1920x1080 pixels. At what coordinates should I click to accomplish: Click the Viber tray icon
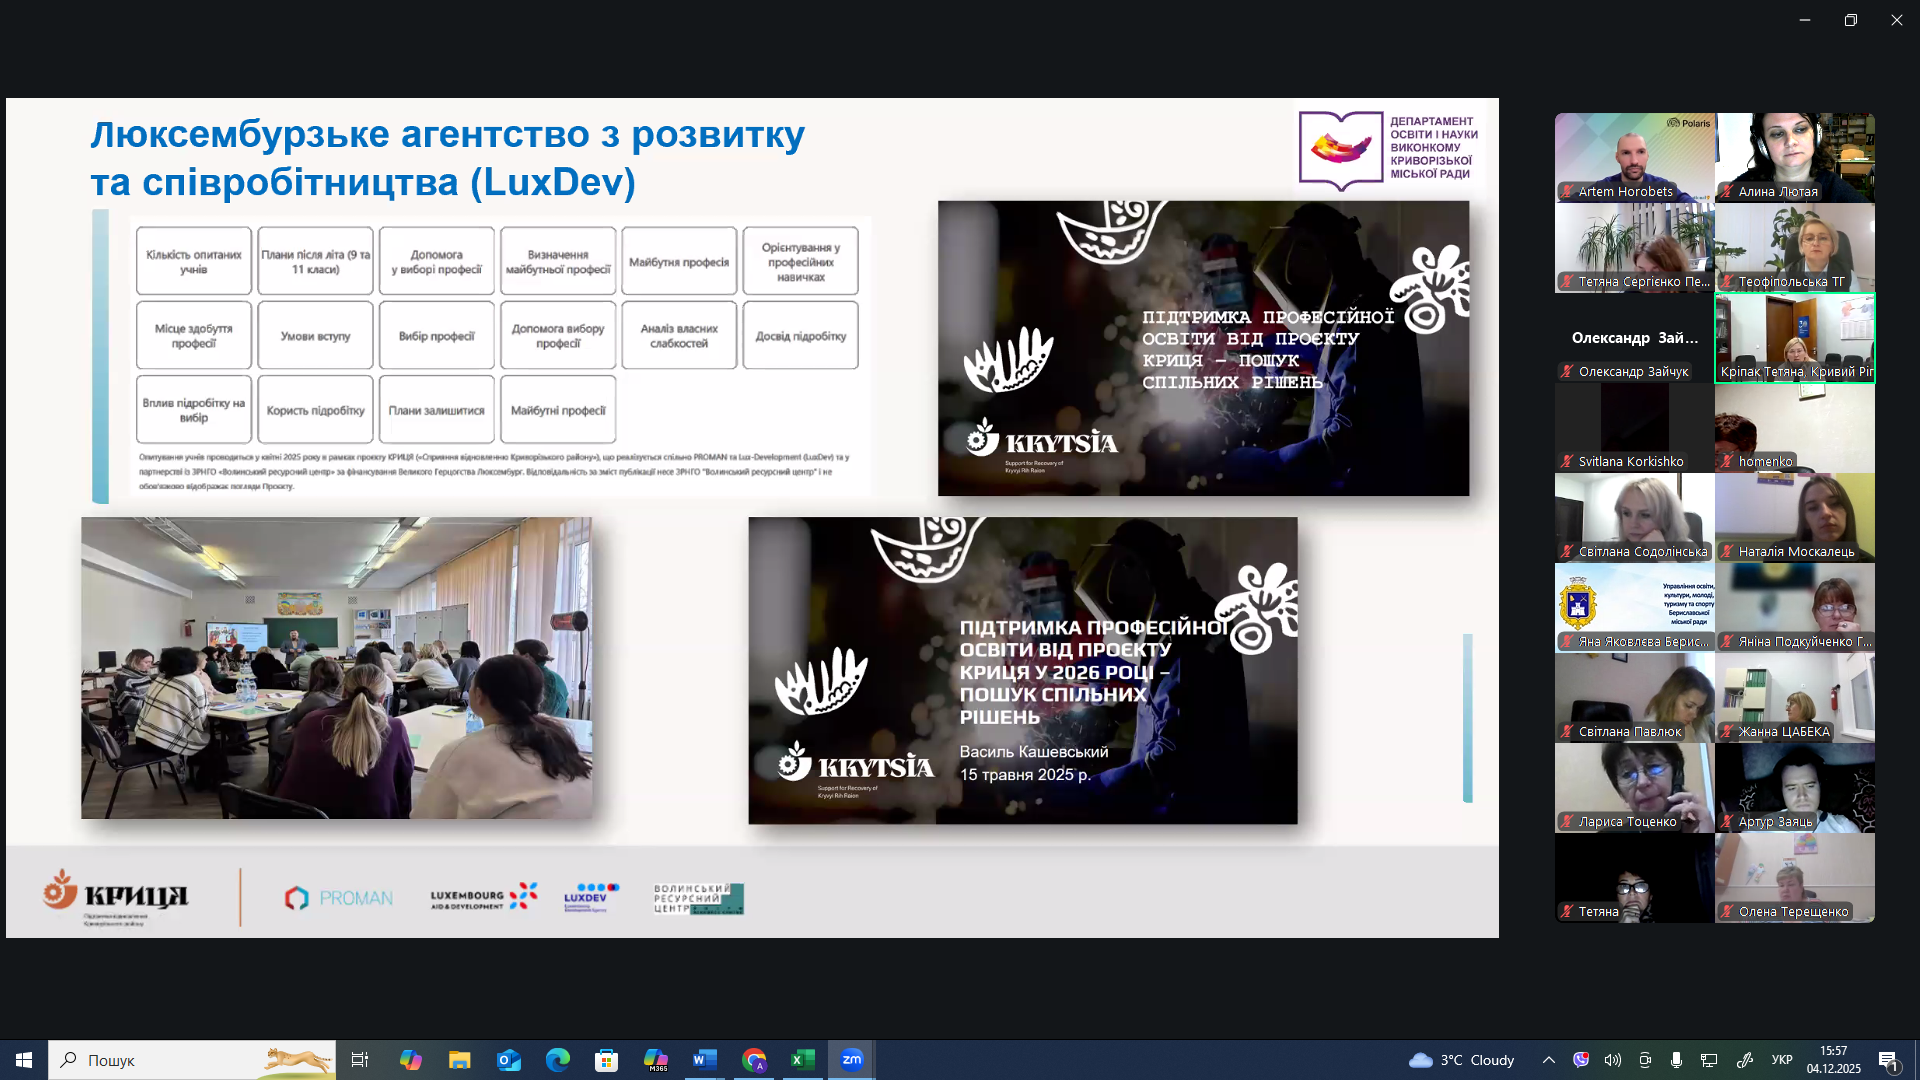[1581, 1060]
